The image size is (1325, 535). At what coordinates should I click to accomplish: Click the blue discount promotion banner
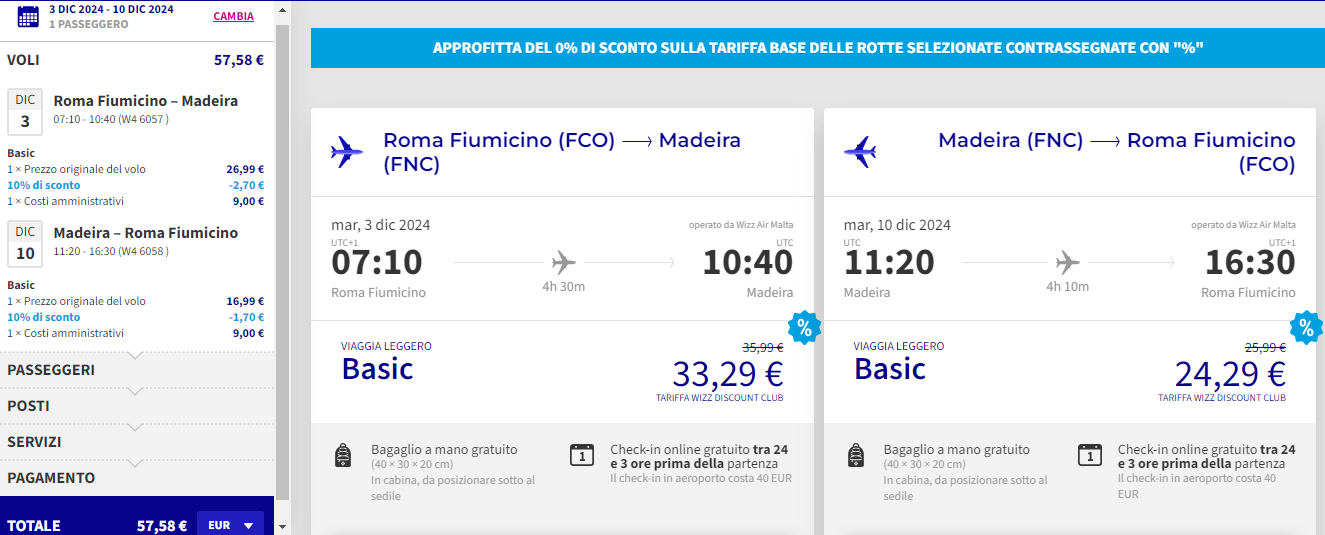tap(817, 48)
